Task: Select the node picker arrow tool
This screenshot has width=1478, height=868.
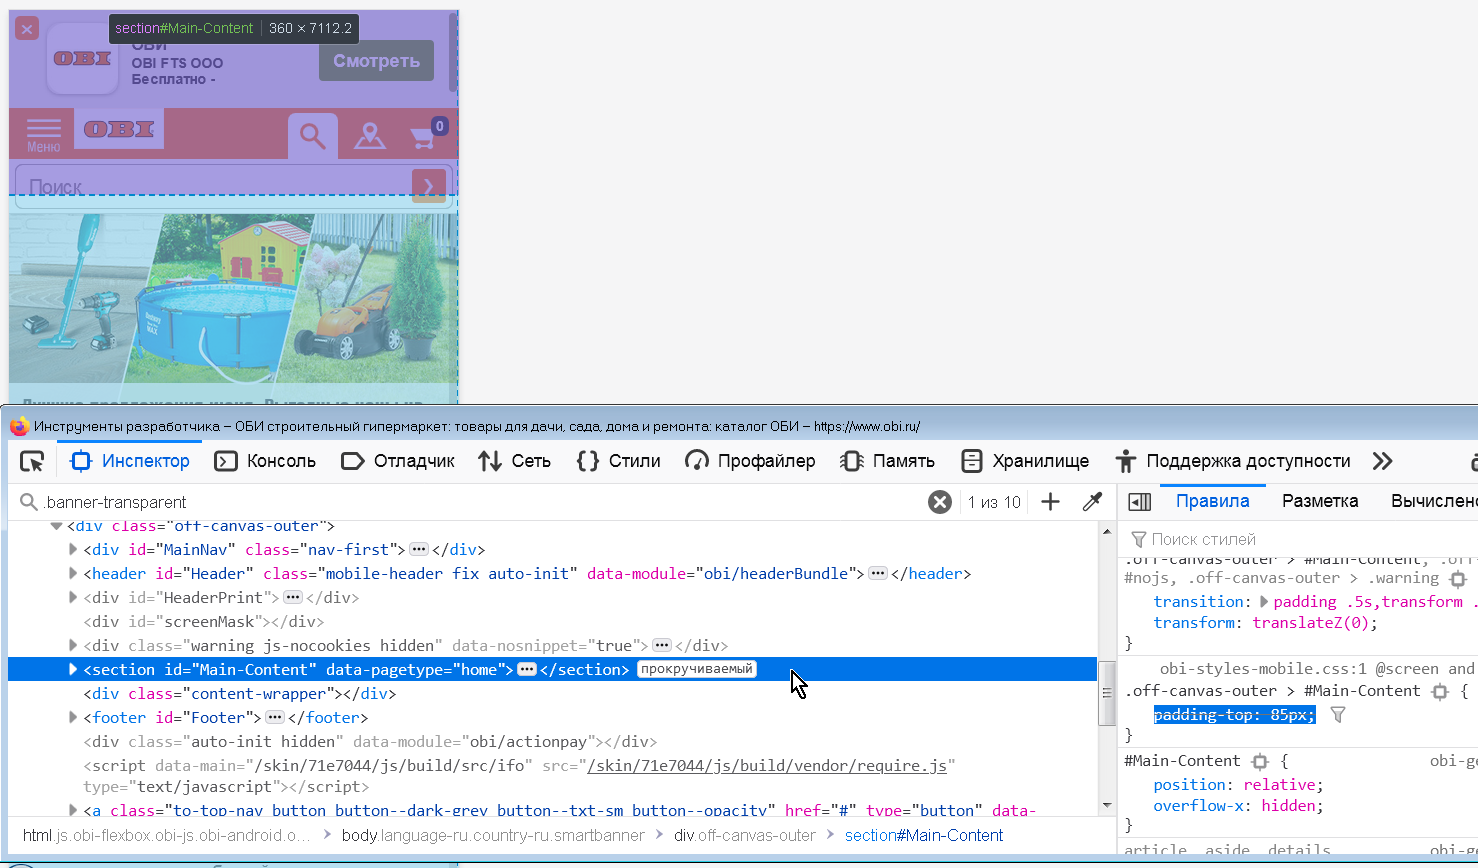Action: (x=32, y=461)
